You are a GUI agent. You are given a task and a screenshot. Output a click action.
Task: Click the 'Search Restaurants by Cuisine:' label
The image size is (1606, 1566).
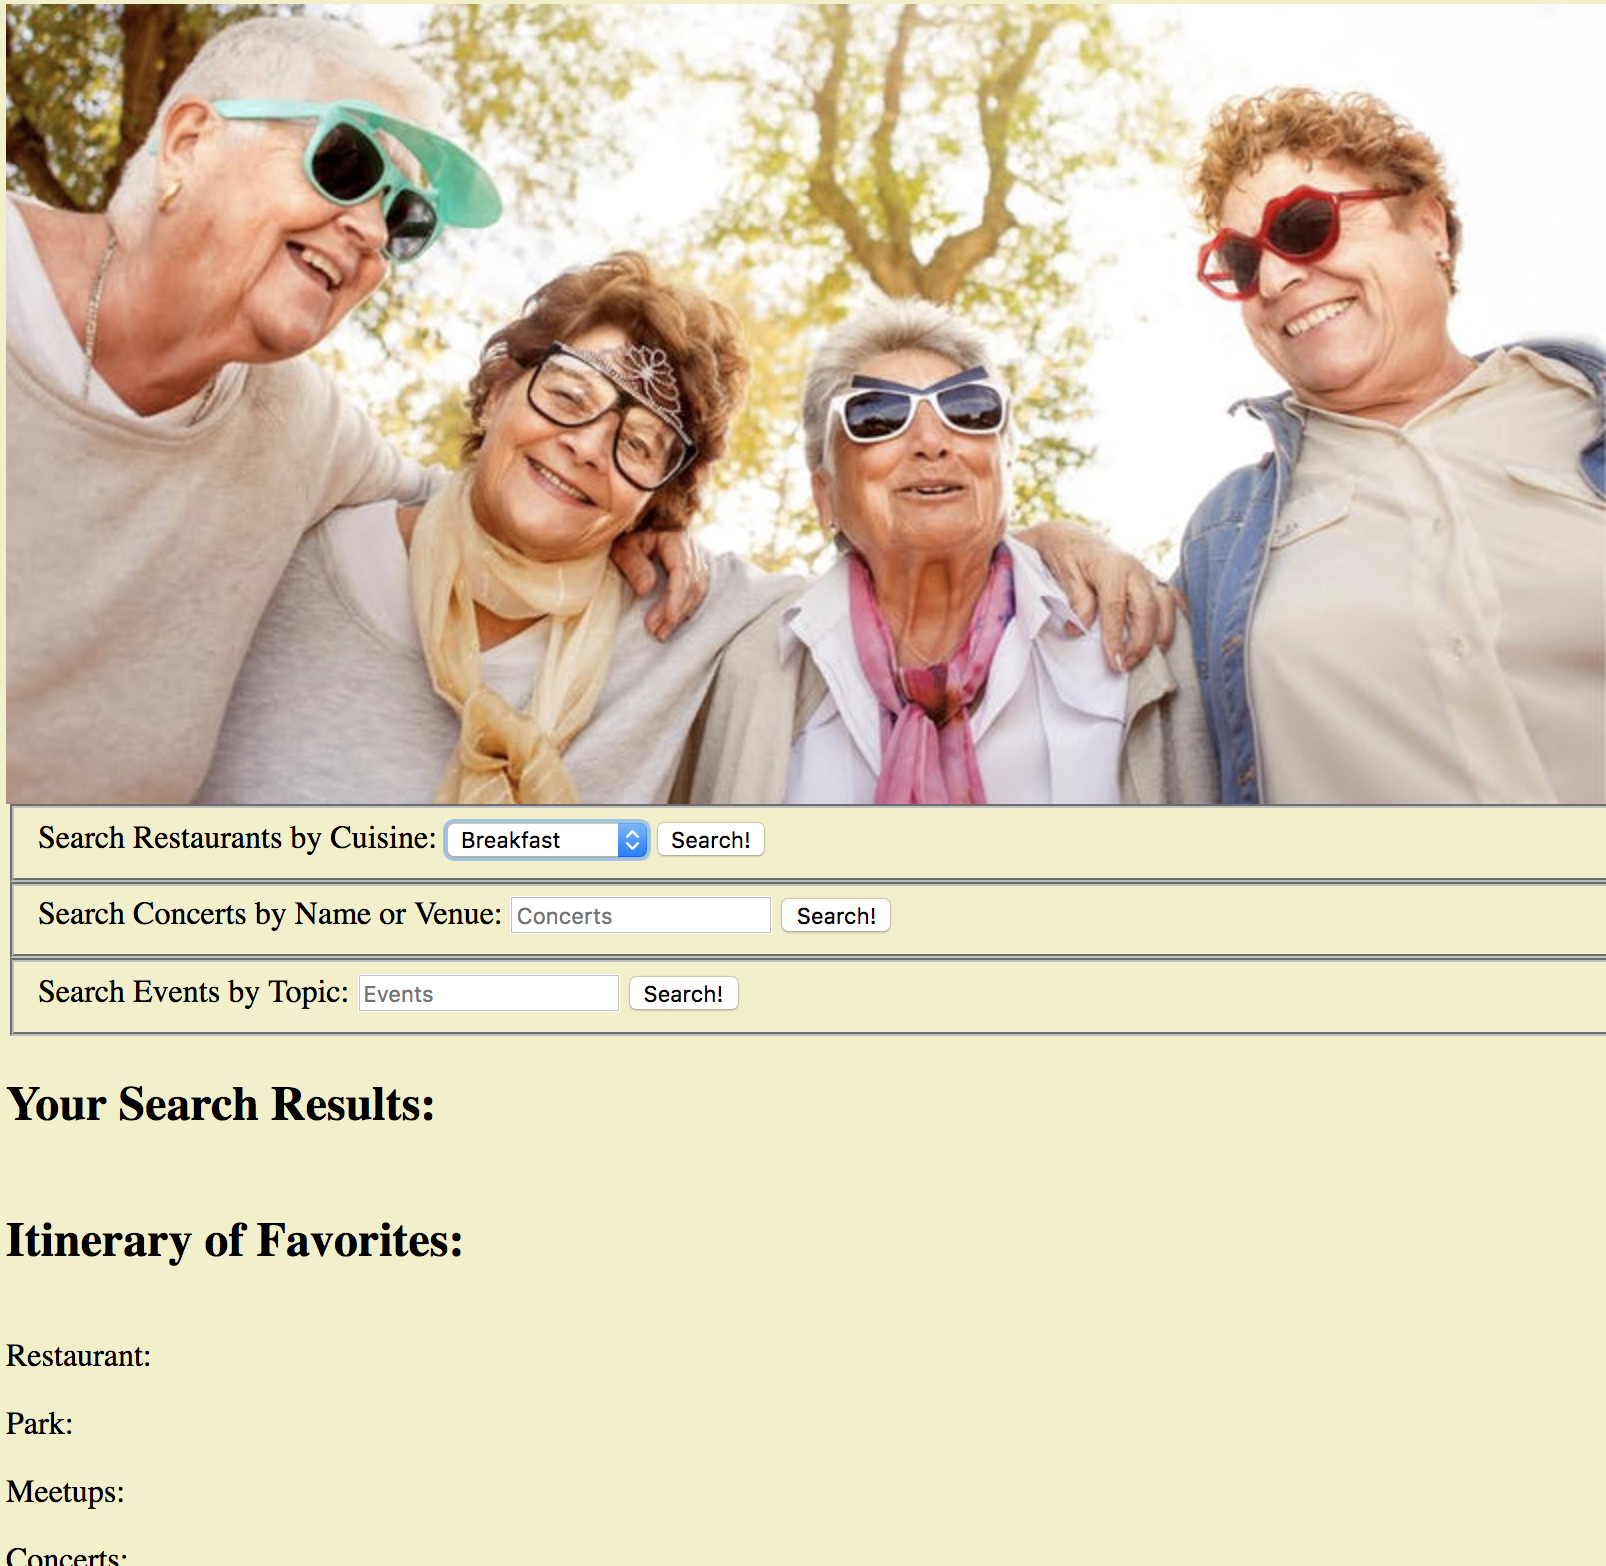click(237, 838)
